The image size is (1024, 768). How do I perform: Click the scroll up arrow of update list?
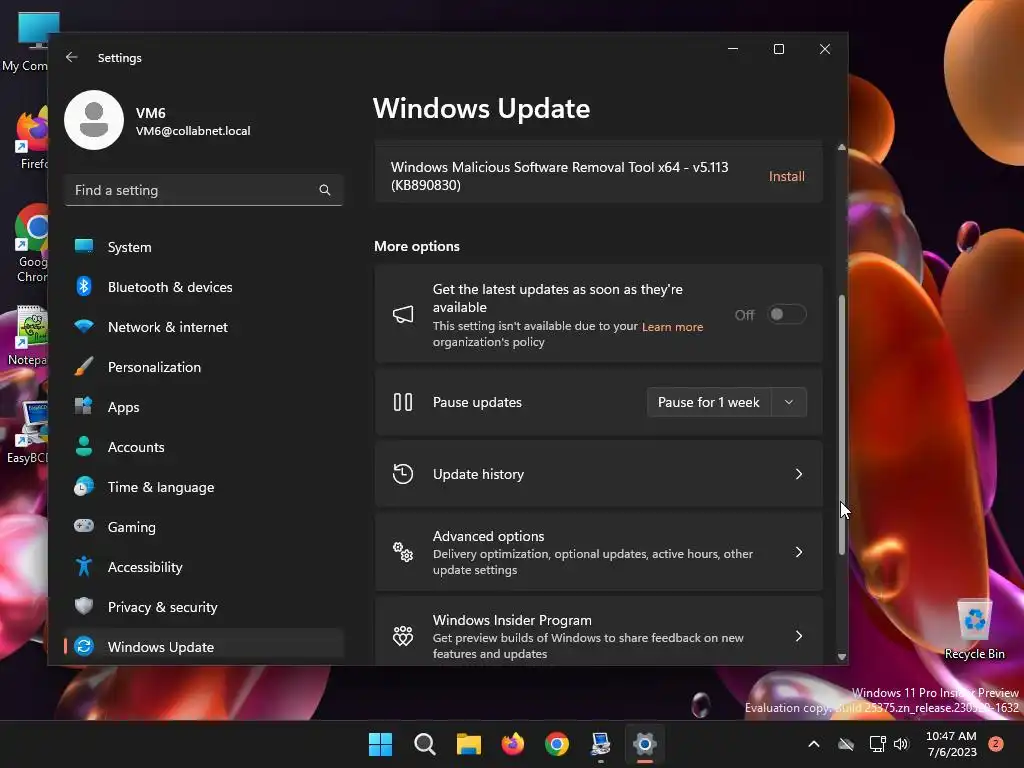(842, 148)
